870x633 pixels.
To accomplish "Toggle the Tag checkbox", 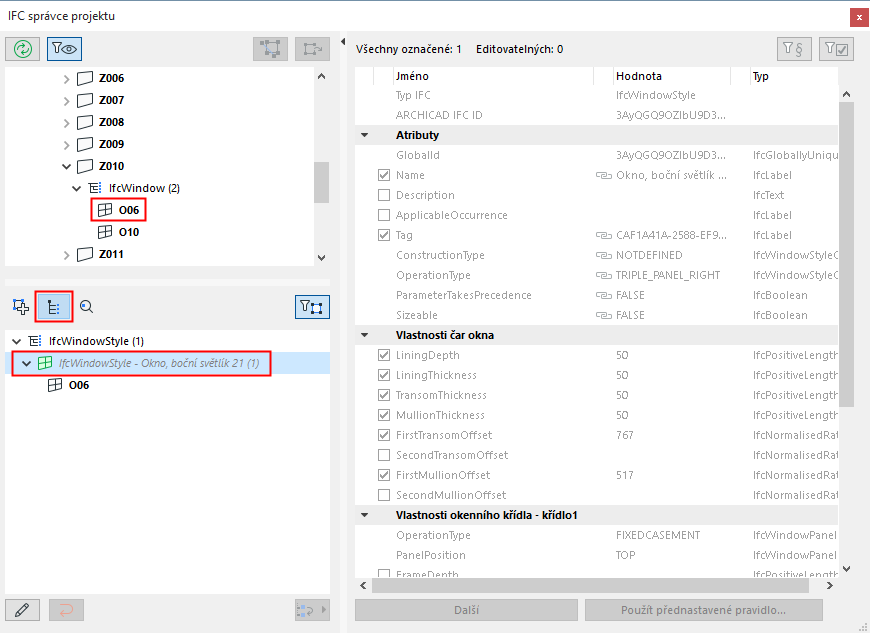I will pos(383,235).
